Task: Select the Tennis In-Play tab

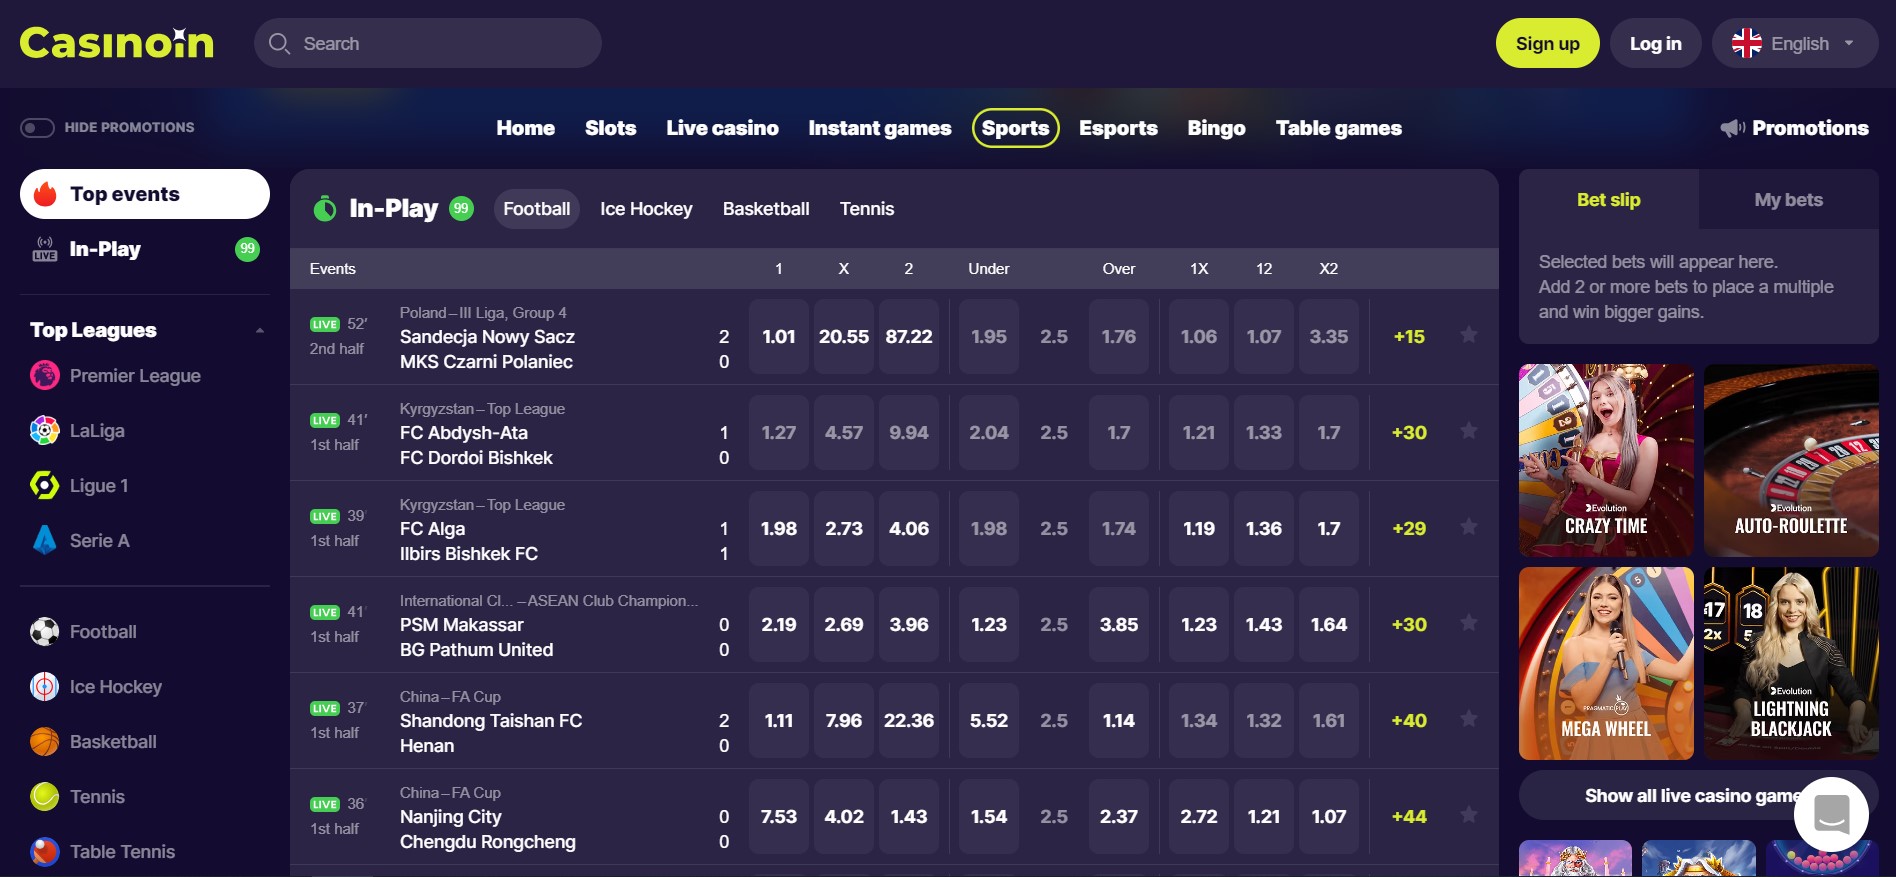Action: click(867, 209)
